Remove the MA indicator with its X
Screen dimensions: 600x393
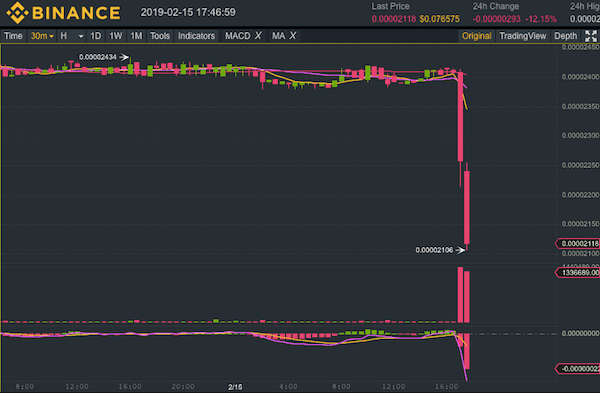tap(293, 36)
